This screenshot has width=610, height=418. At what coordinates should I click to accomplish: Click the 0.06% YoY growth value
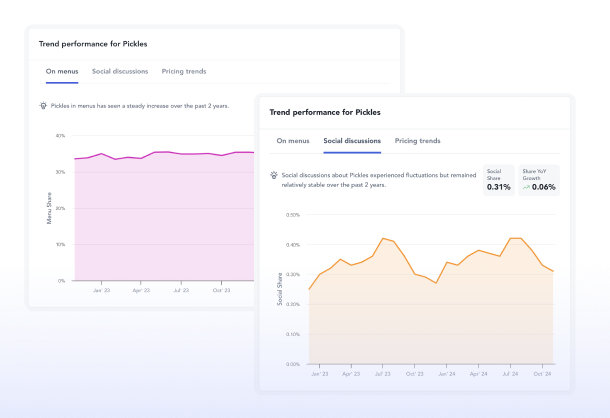(x=543, y=187)
